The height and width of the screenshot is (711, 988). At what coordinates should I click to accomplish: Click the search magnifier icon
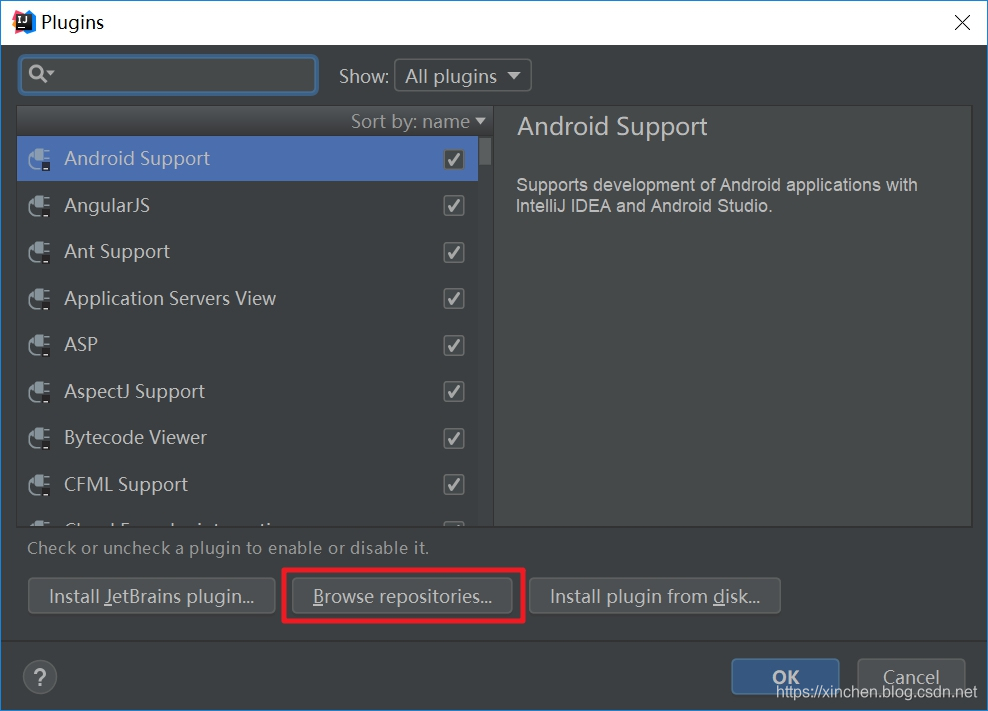[41, 74]
